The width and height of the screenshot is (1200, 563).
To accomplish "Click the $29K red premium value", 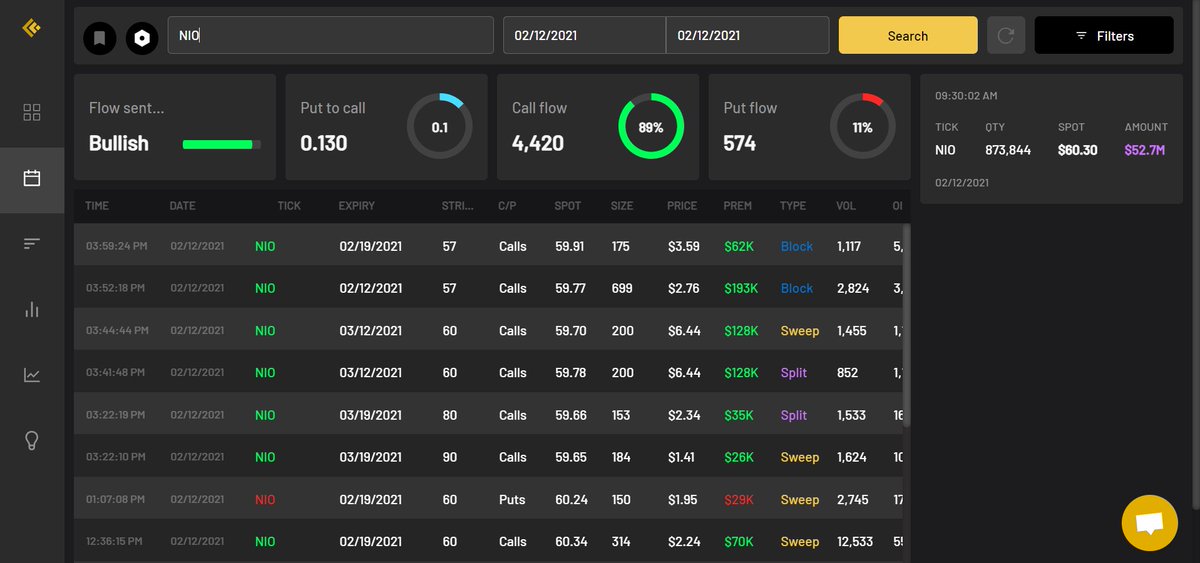I will click(x=738, y=499).
